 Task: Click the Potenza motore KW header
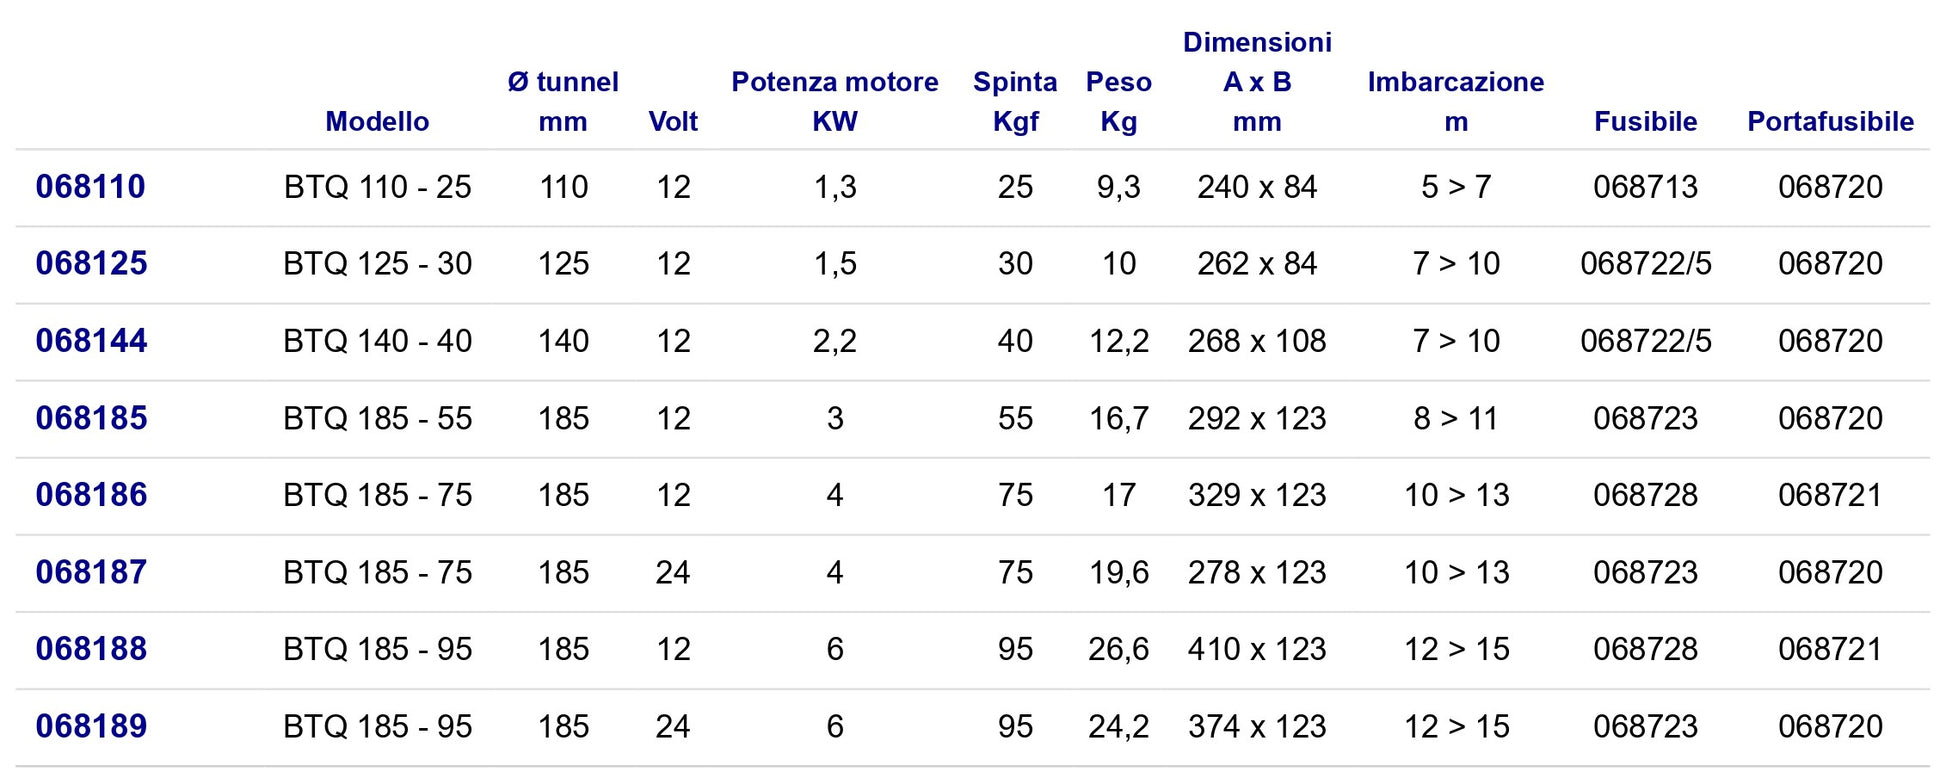click(x=835, y=102)
